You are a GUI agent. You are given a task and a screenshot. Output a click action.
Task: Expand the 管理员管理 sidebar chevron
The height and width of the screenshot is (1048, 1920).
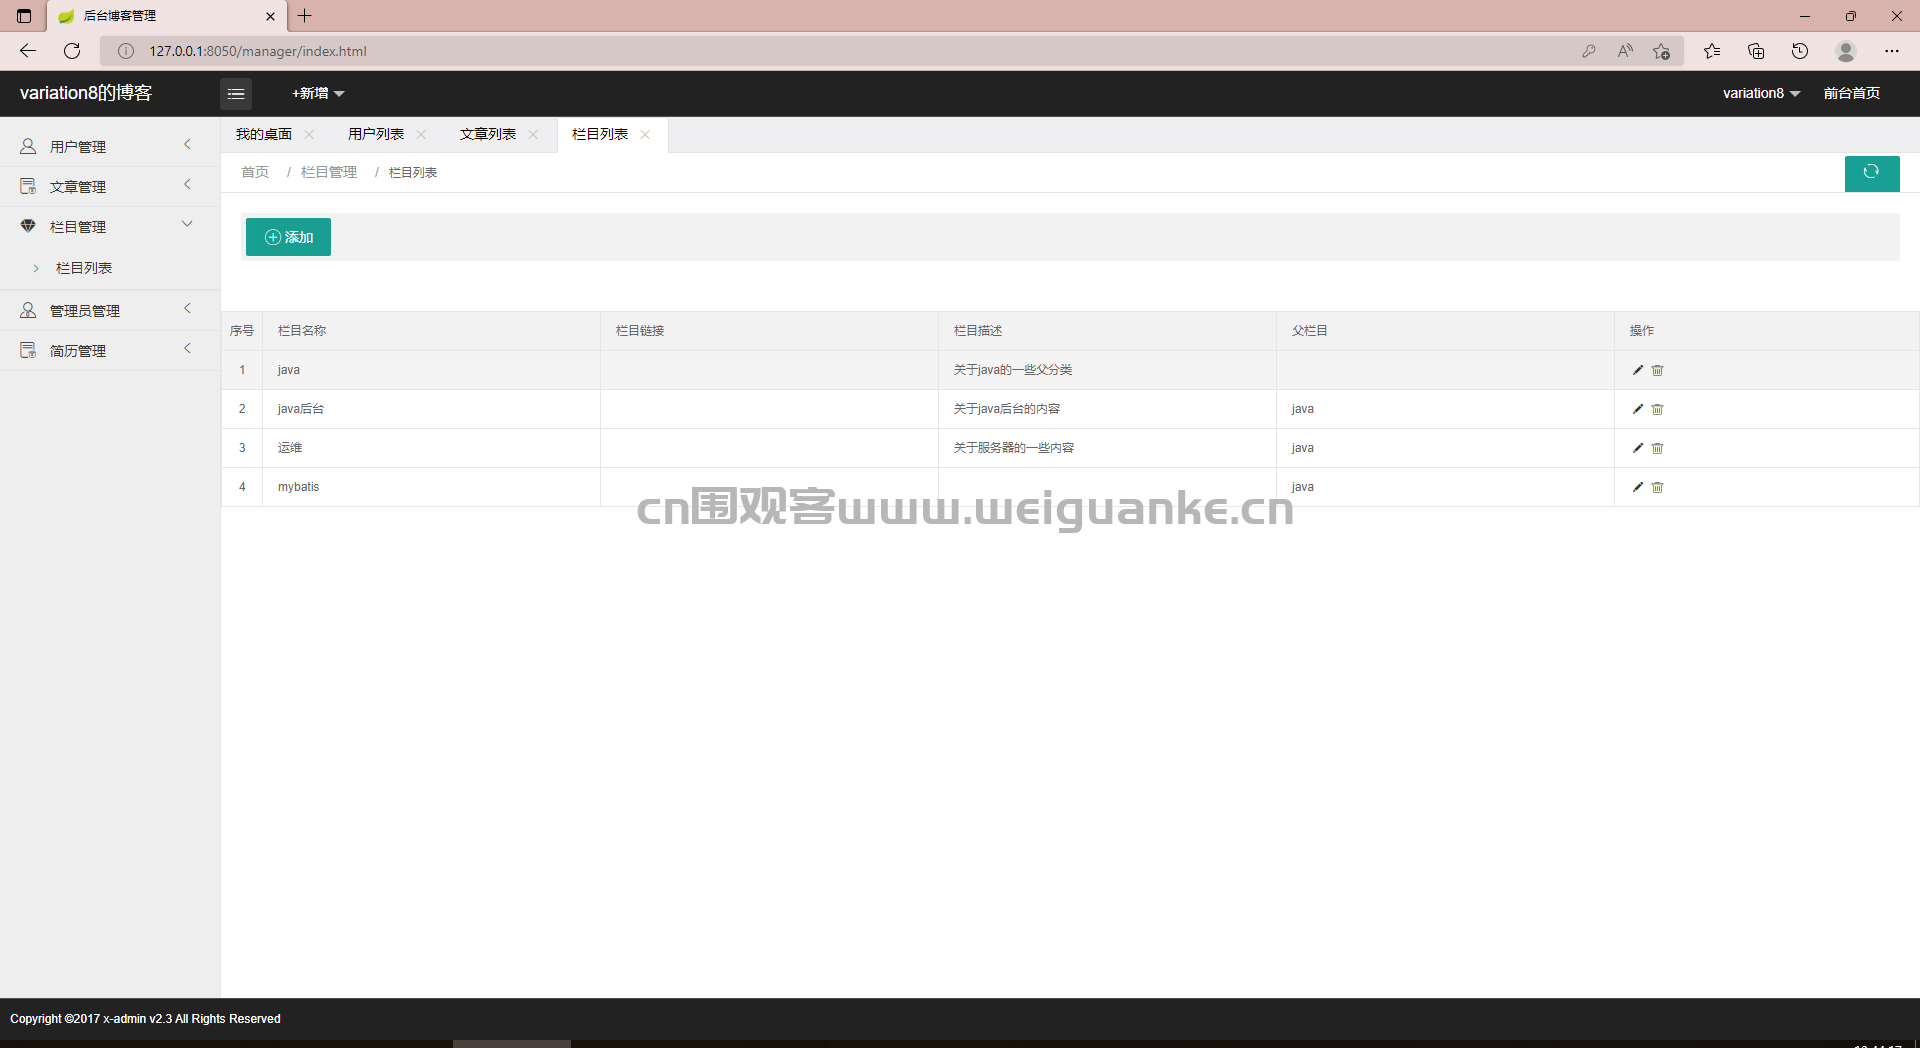click(187, 309)
